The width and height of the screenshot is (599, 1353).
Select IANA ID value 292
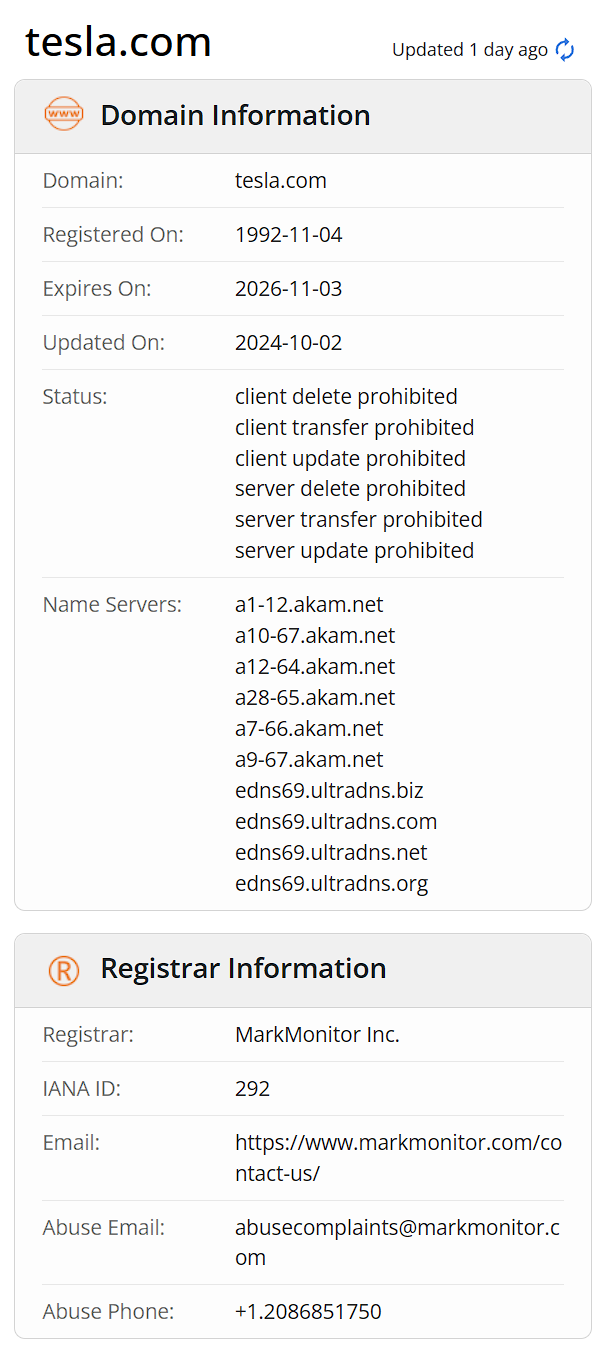[x=252, y=1089]
